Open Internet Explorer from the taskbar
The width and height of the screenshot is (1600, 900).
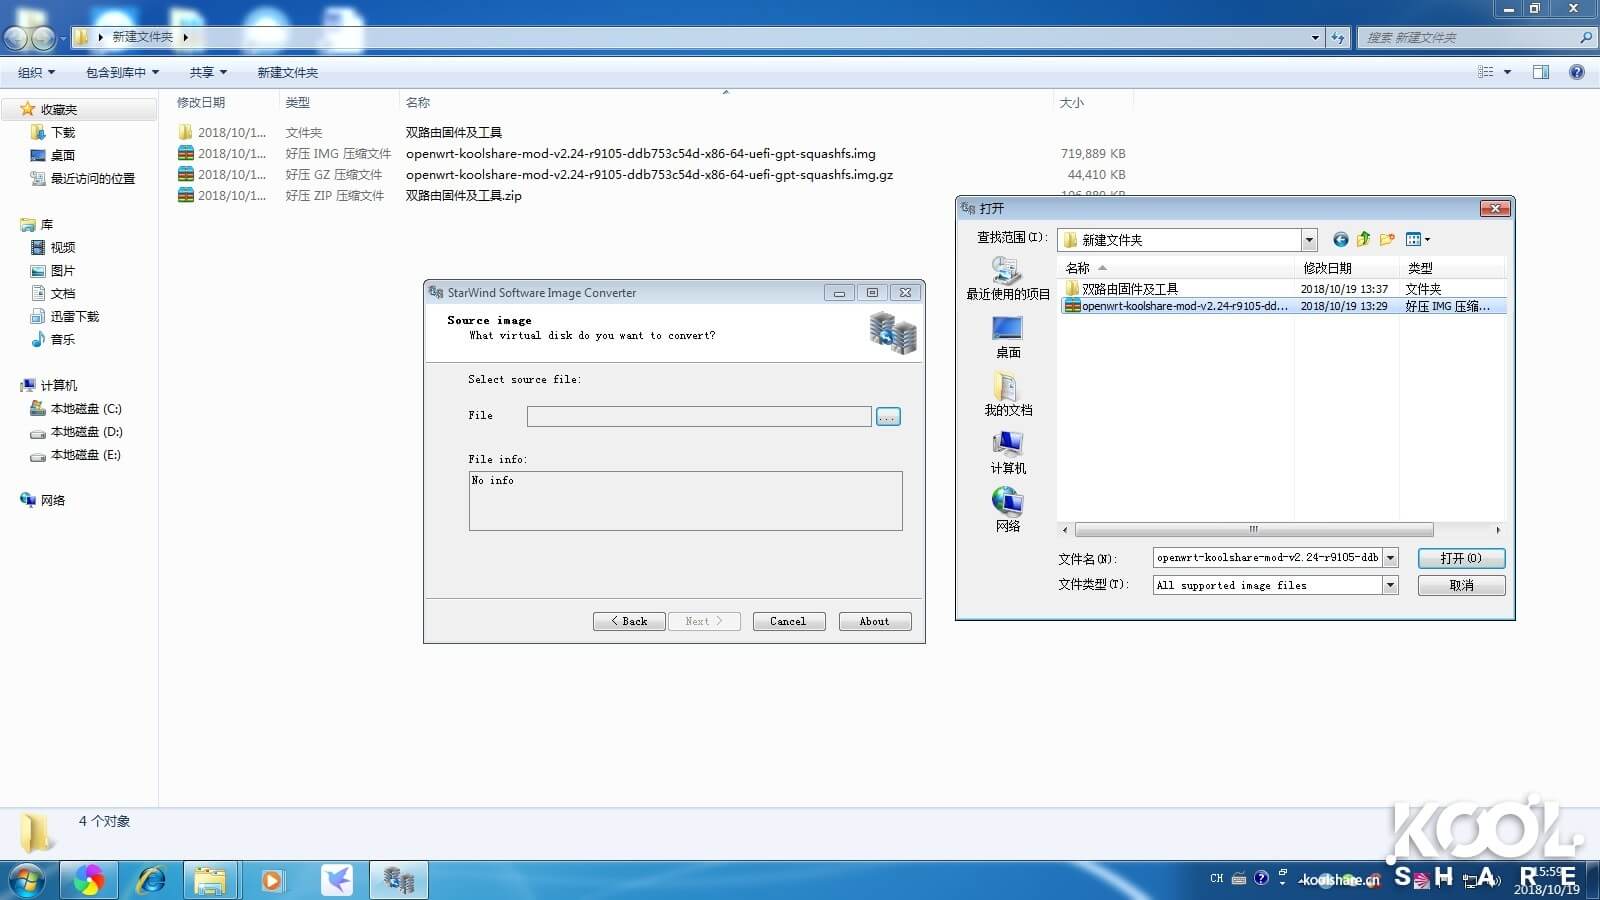click(152, 880)
